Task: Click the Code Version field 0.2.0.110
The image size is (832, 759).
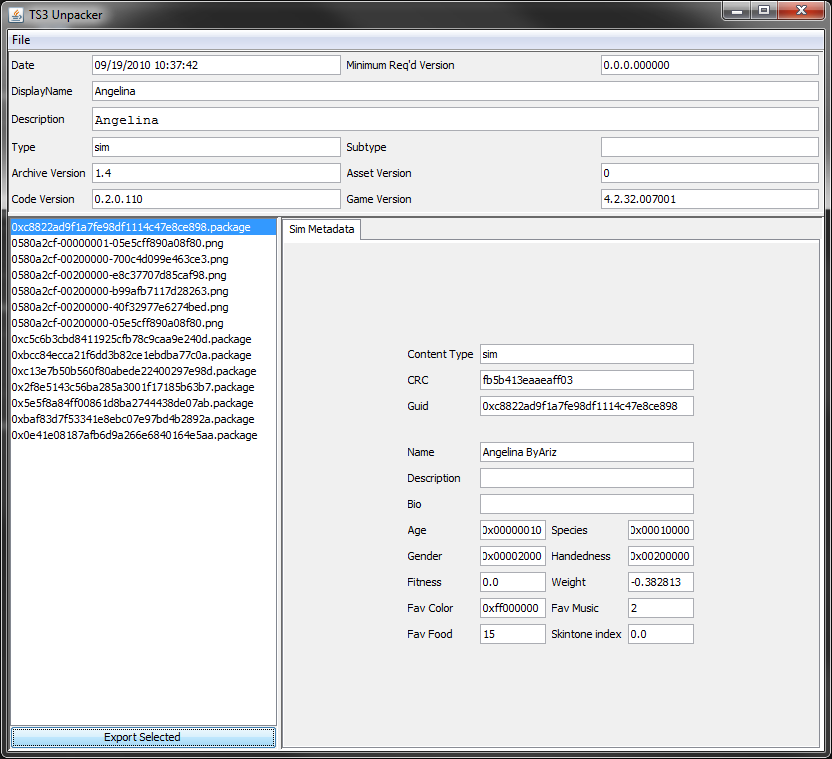Action: (216, 199)
